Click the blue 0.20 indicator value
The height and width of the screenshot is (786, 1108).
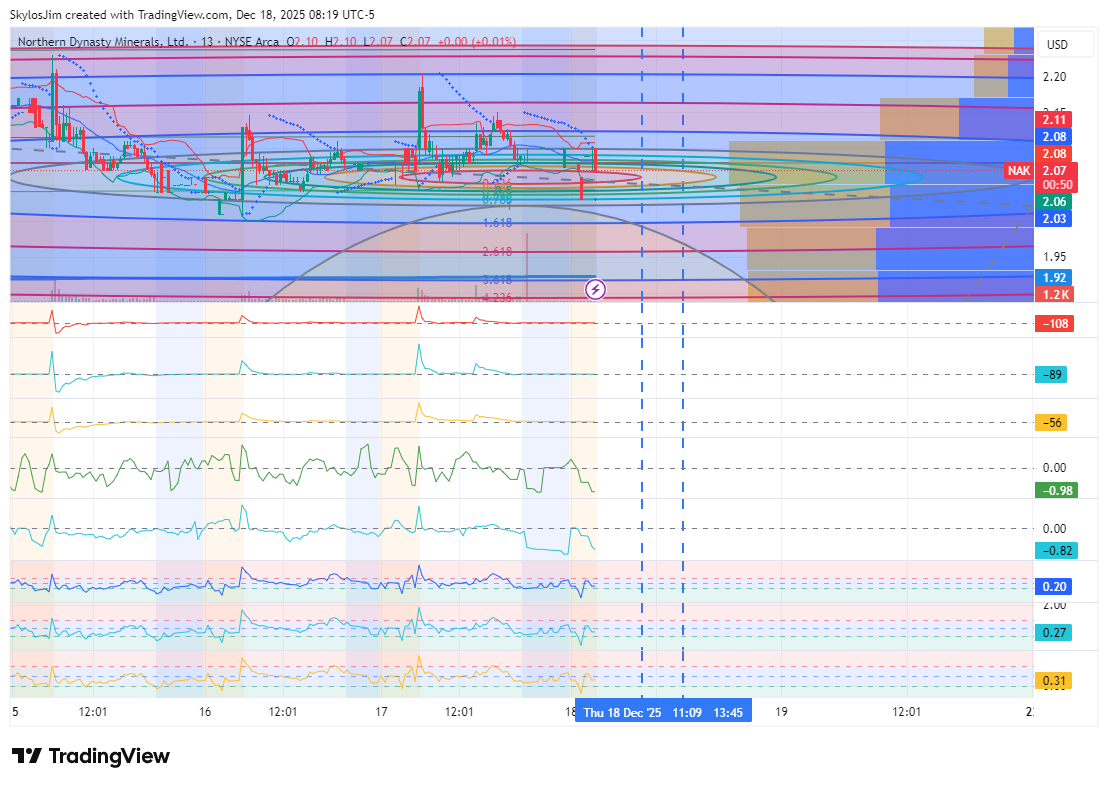[x=1053, y=587]
